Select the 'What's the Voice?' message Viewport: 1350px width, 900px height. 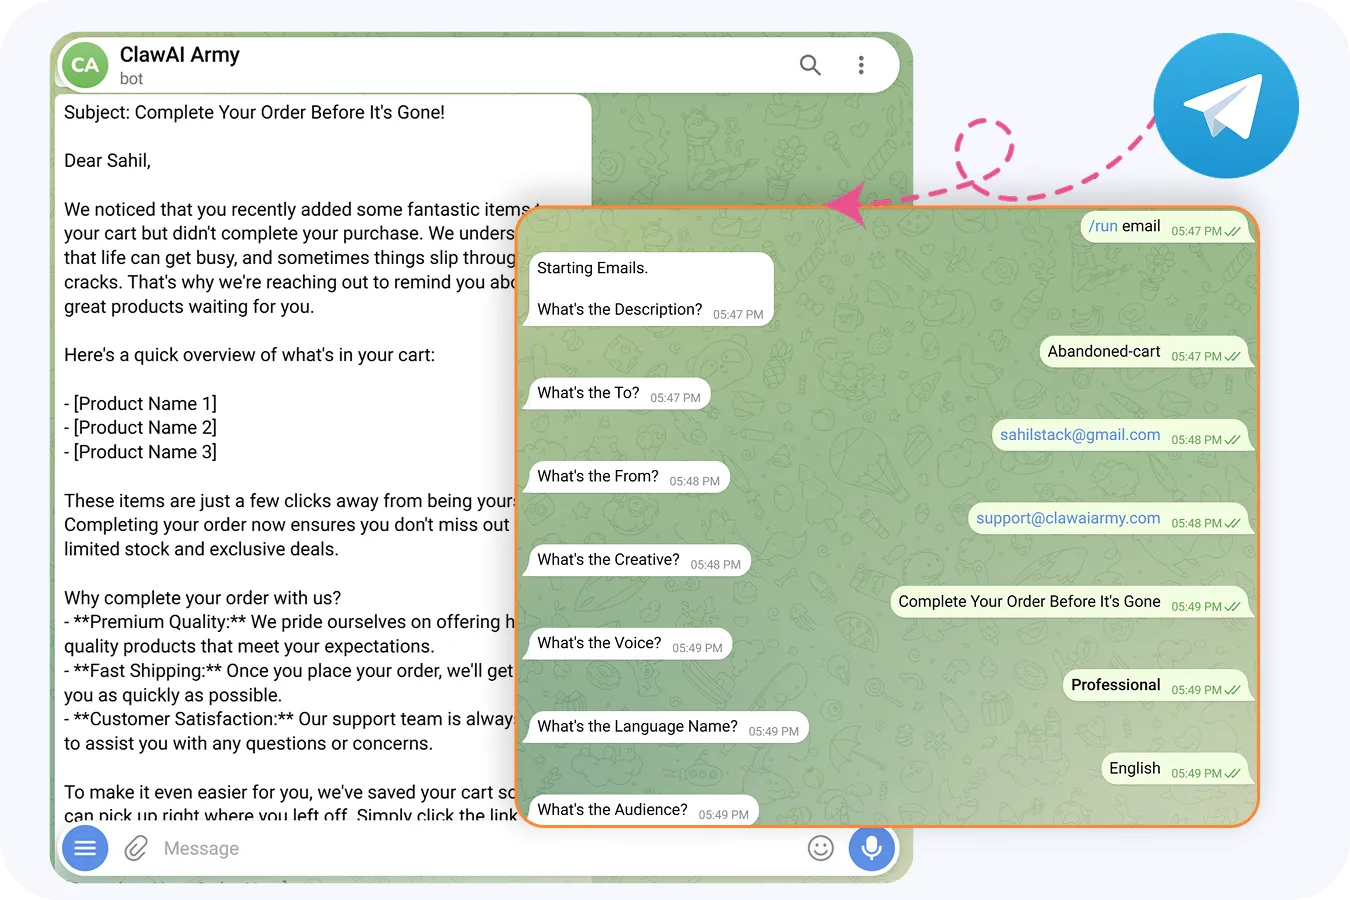pos(629,643)
